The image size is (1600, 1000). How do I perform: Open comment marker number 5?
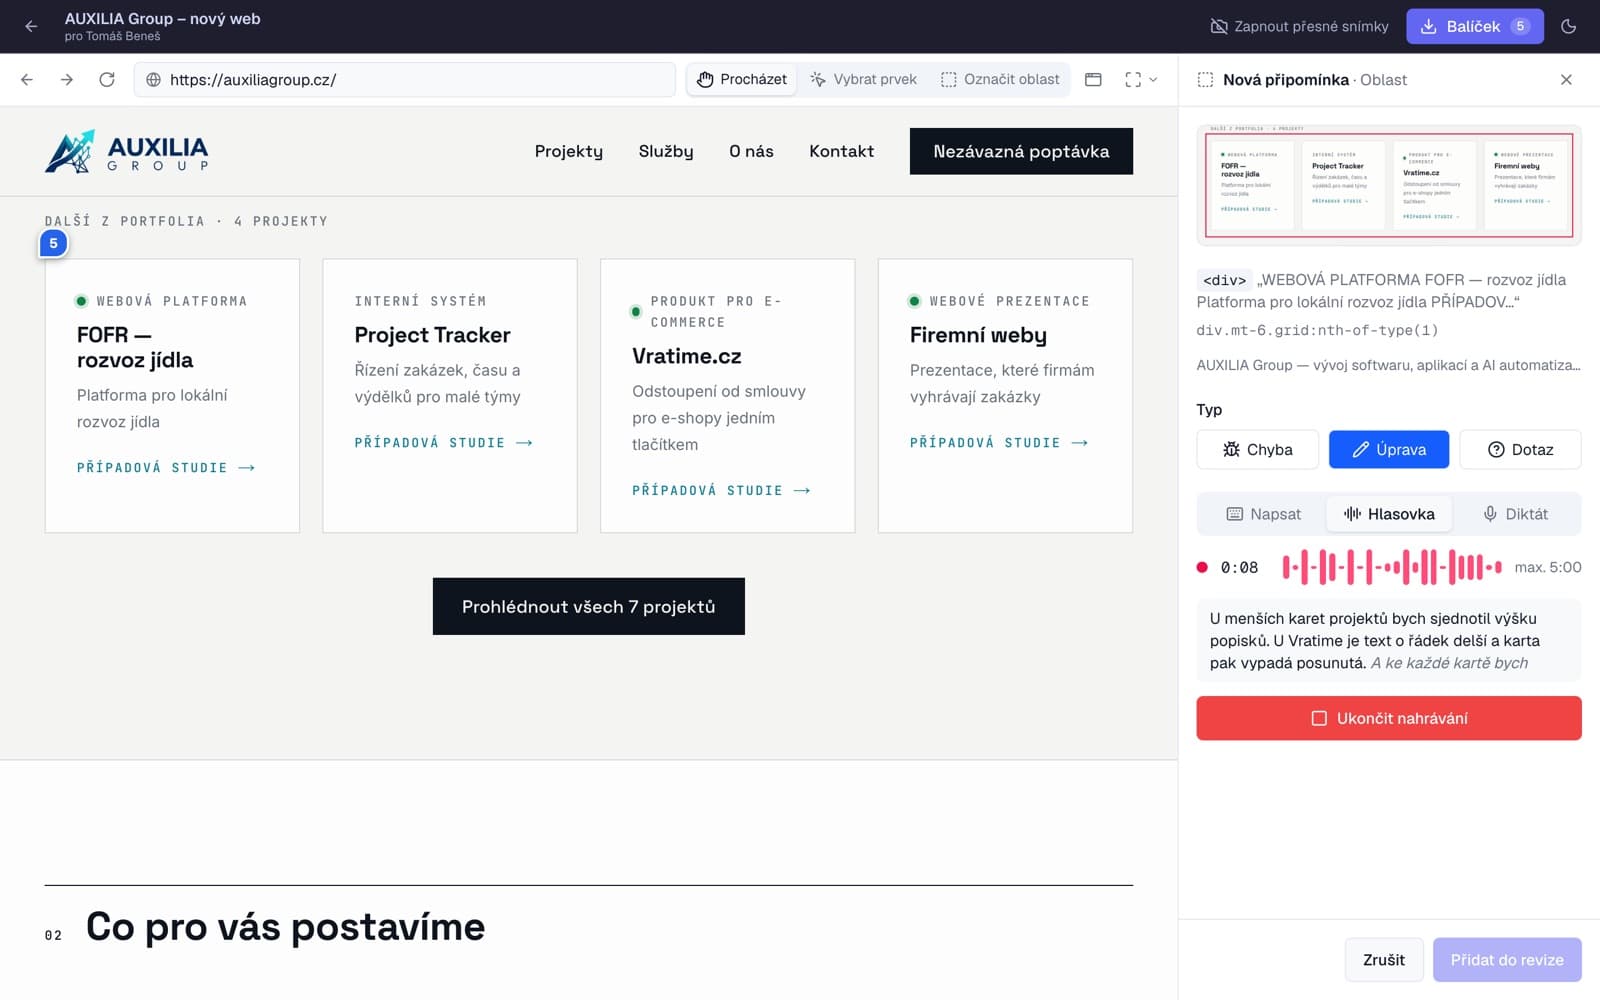point(54,243)
